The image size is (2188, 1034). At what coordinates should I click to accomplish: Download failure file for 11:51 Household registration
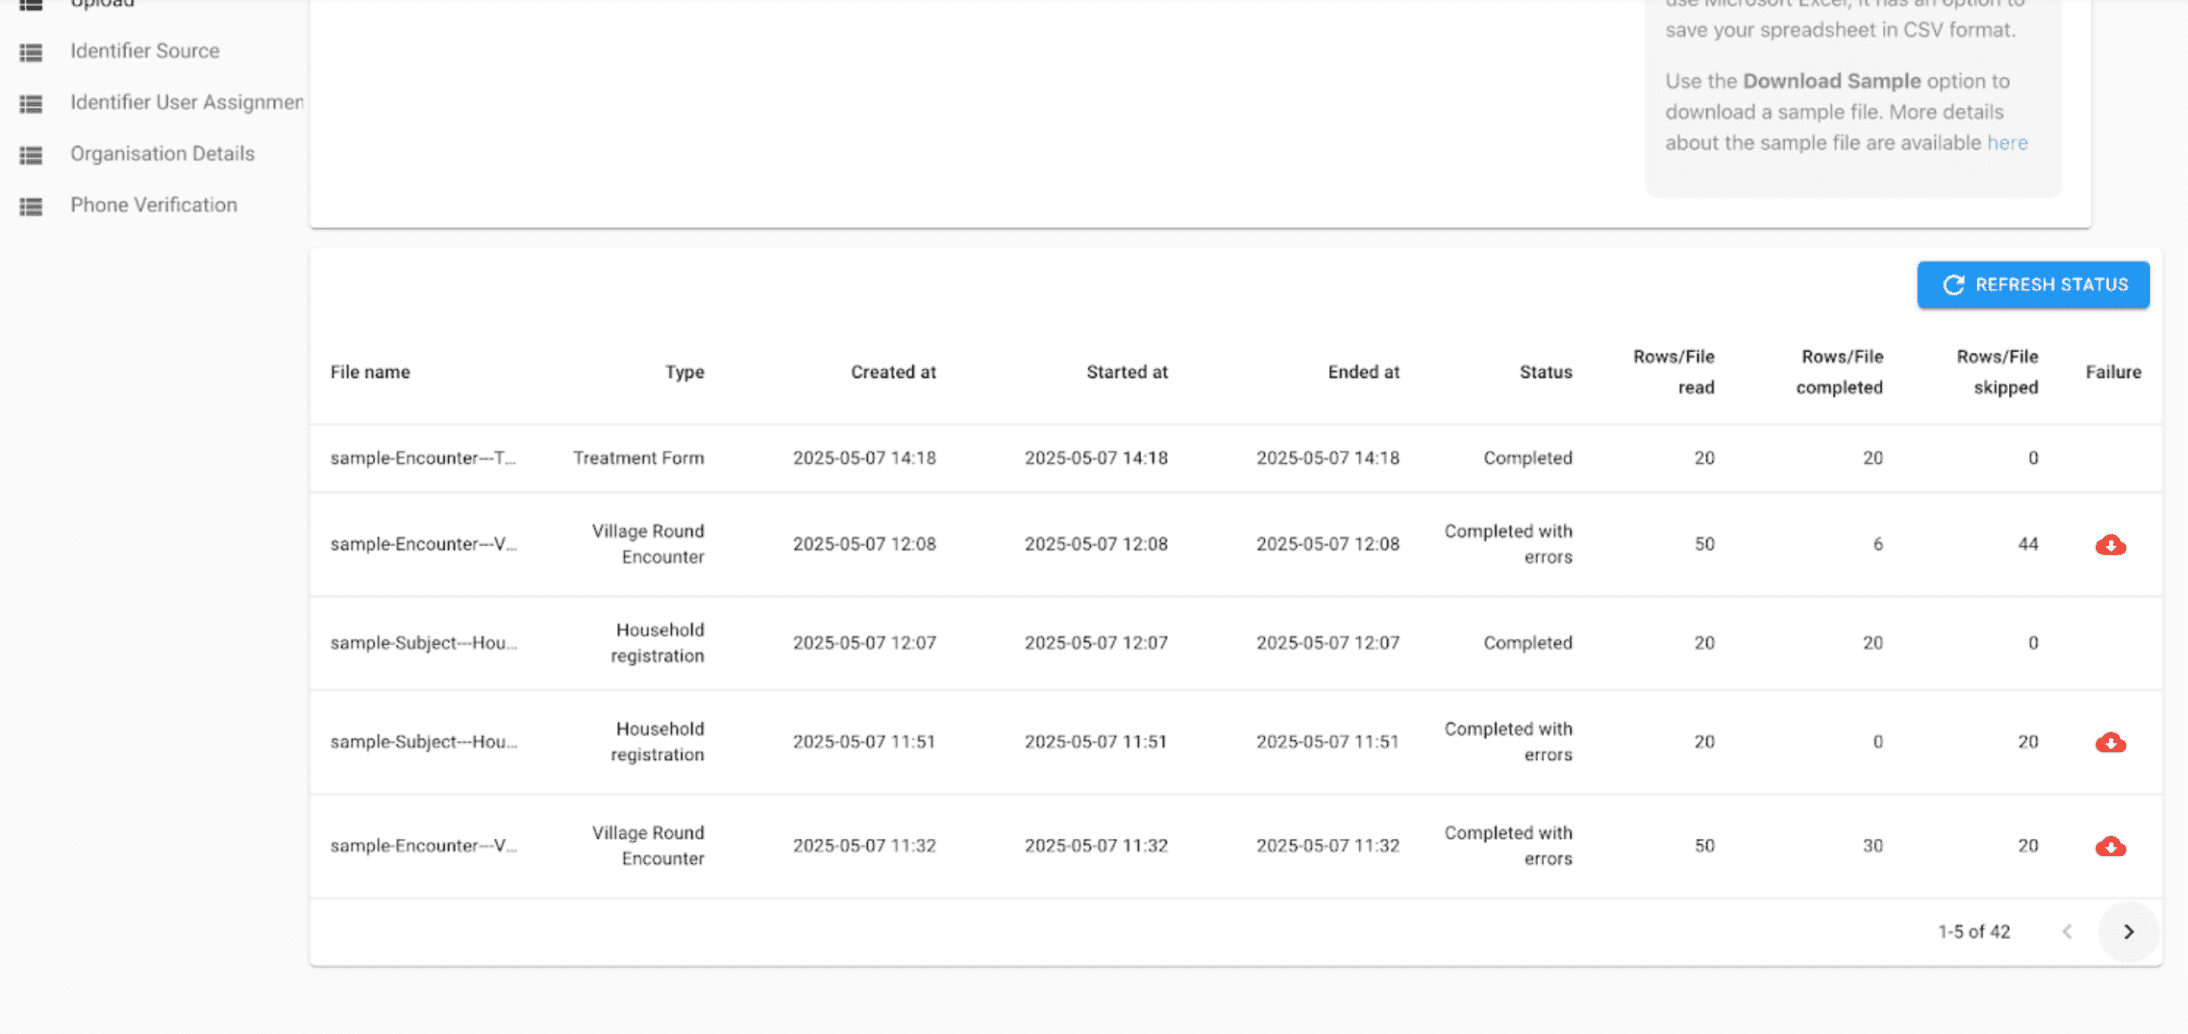2110,742
